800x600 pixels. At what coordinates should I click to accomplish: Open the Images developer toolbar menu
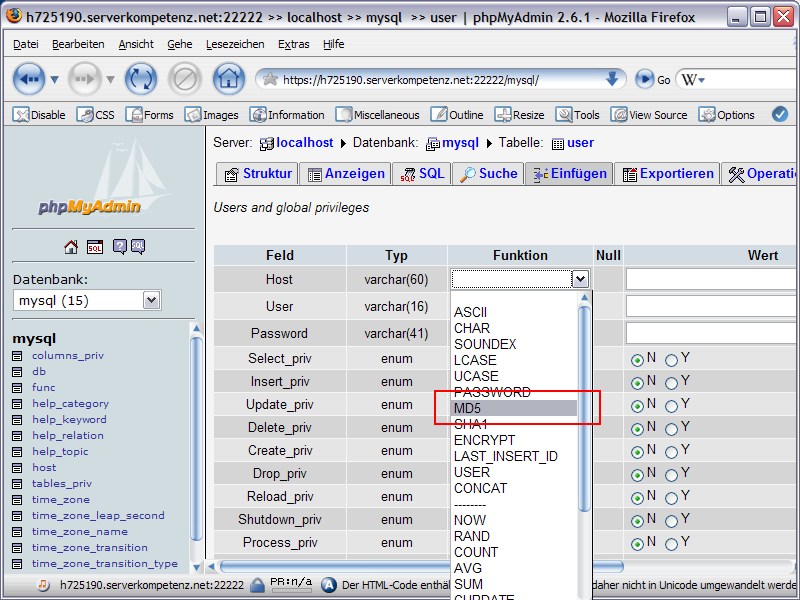point(212,115)
